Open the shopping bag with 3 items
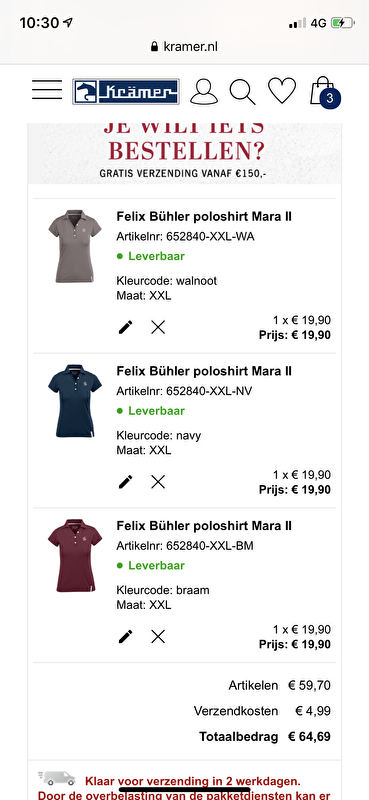369x800 pixels. [325, 92]
